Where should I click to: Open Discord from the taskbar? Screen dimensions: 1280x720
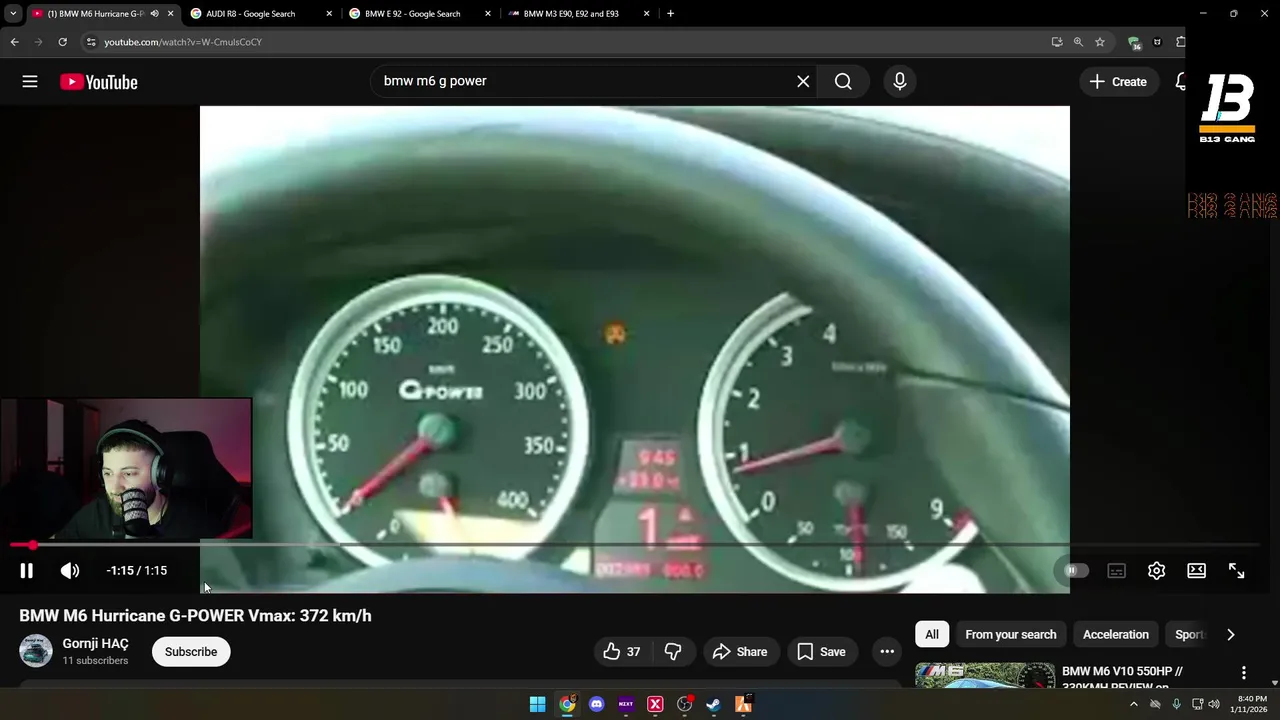coord(597,704)
